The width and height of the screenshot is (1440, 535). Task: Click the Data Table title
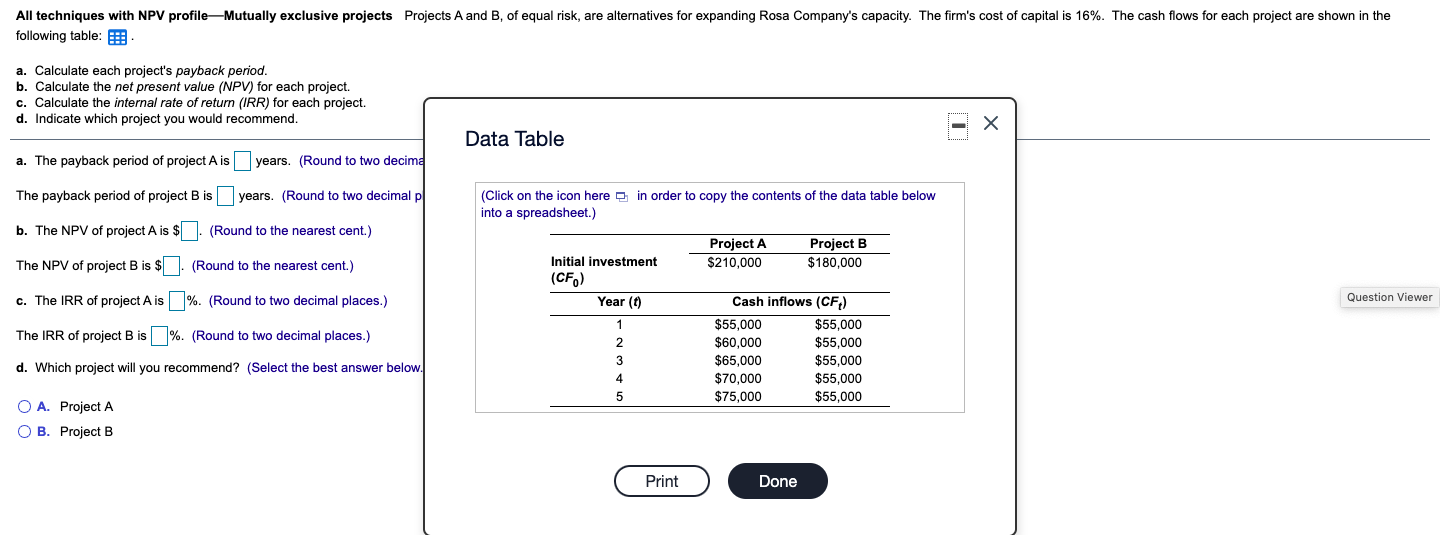(x=514, y=139)
